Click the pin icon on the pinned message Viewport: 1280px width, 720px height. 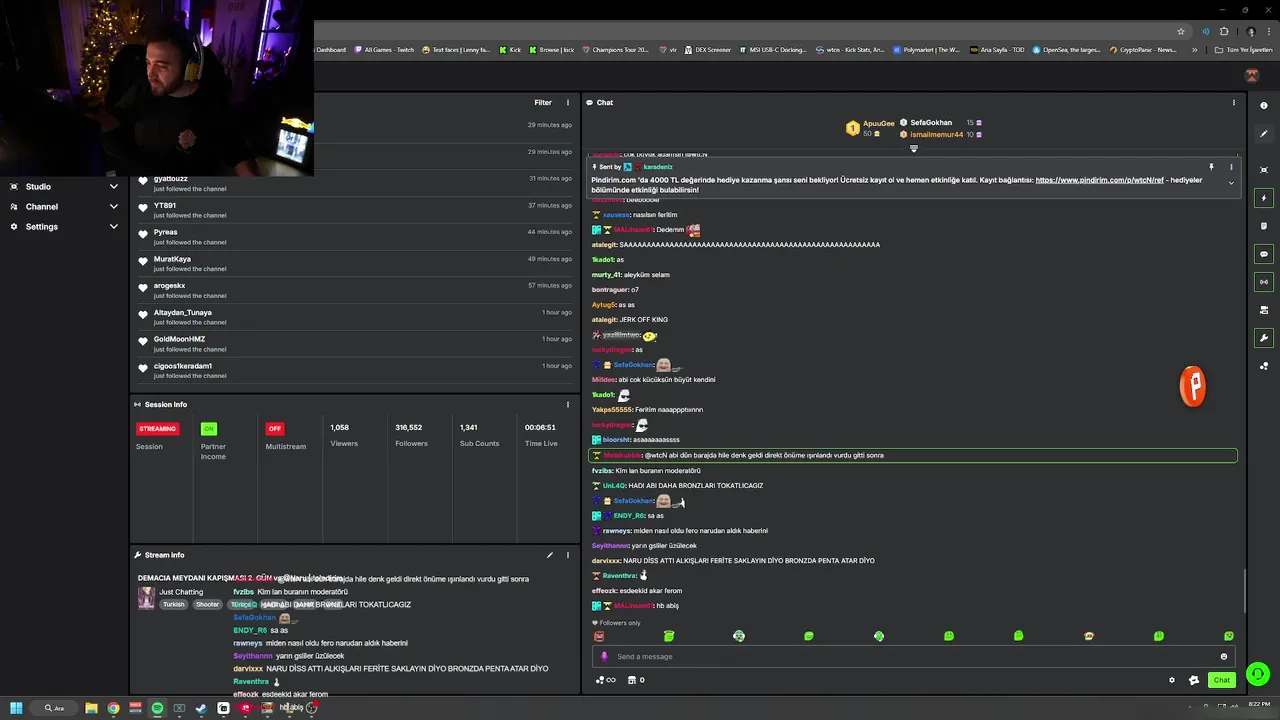[x=1211, y=167]
